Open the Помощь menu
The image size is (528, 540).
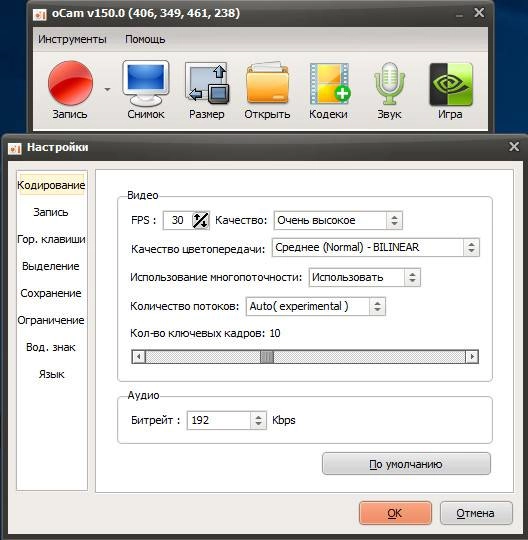tap(145, 39)
